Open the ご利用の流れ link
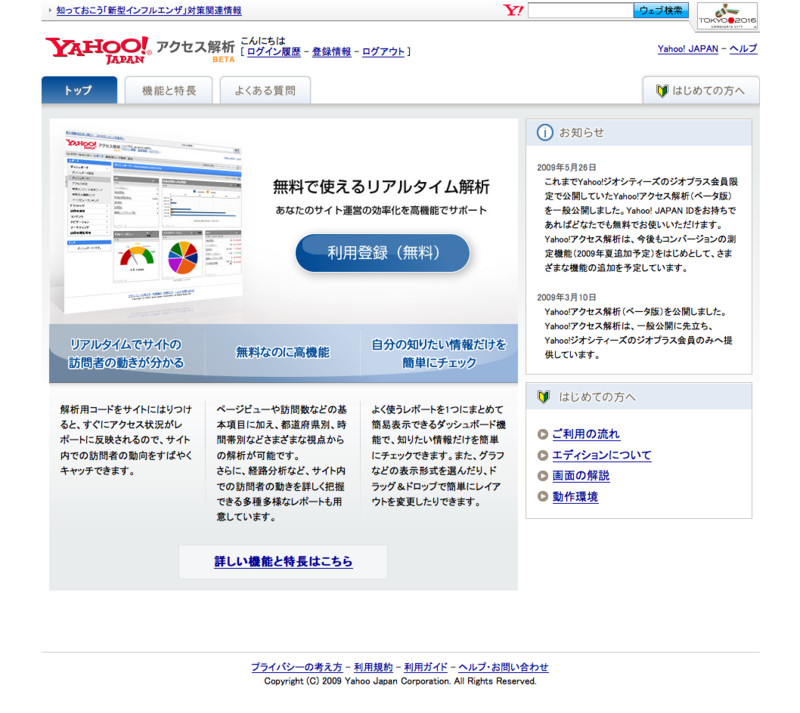This screenshot has height=713, width=800. (586, 434)
